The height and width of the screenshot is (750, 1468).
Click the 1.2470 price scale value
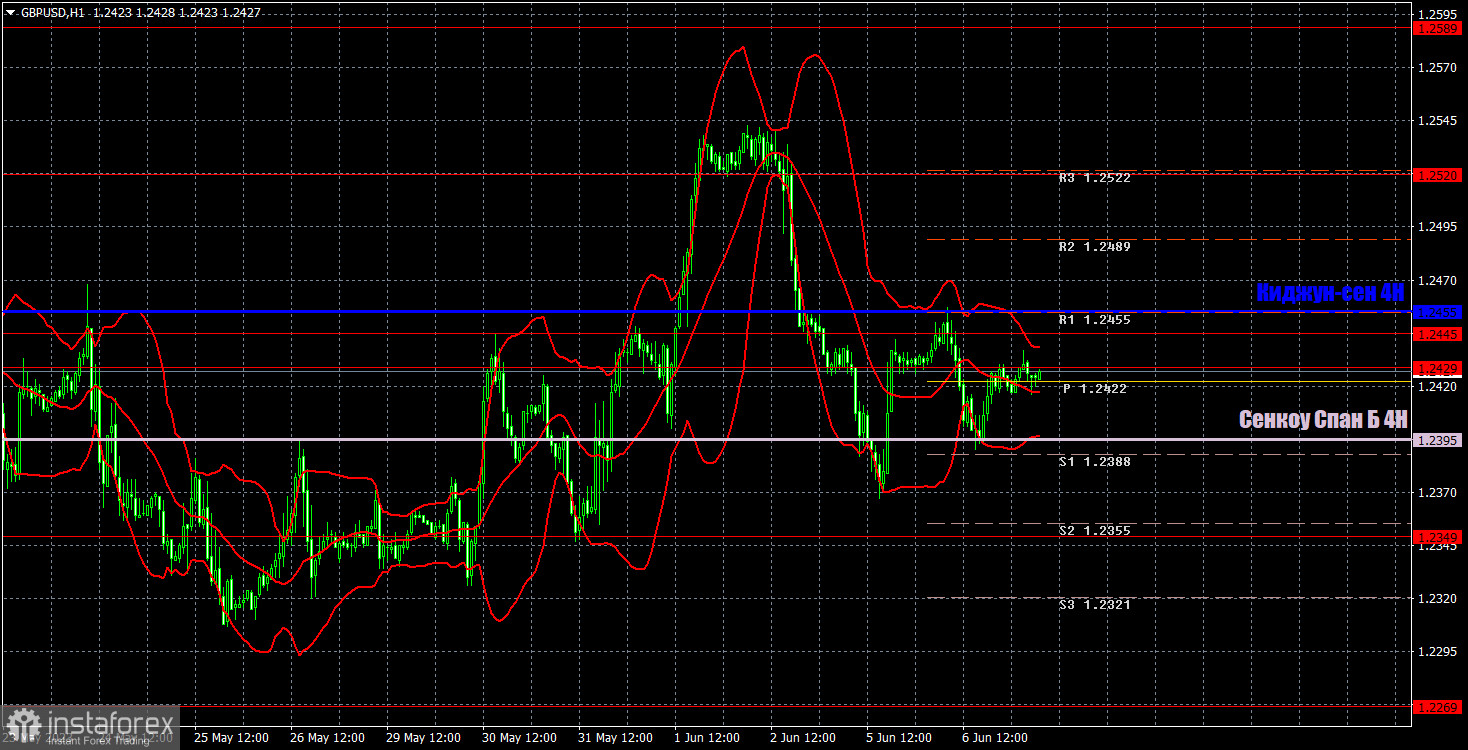pos(1438,280)
